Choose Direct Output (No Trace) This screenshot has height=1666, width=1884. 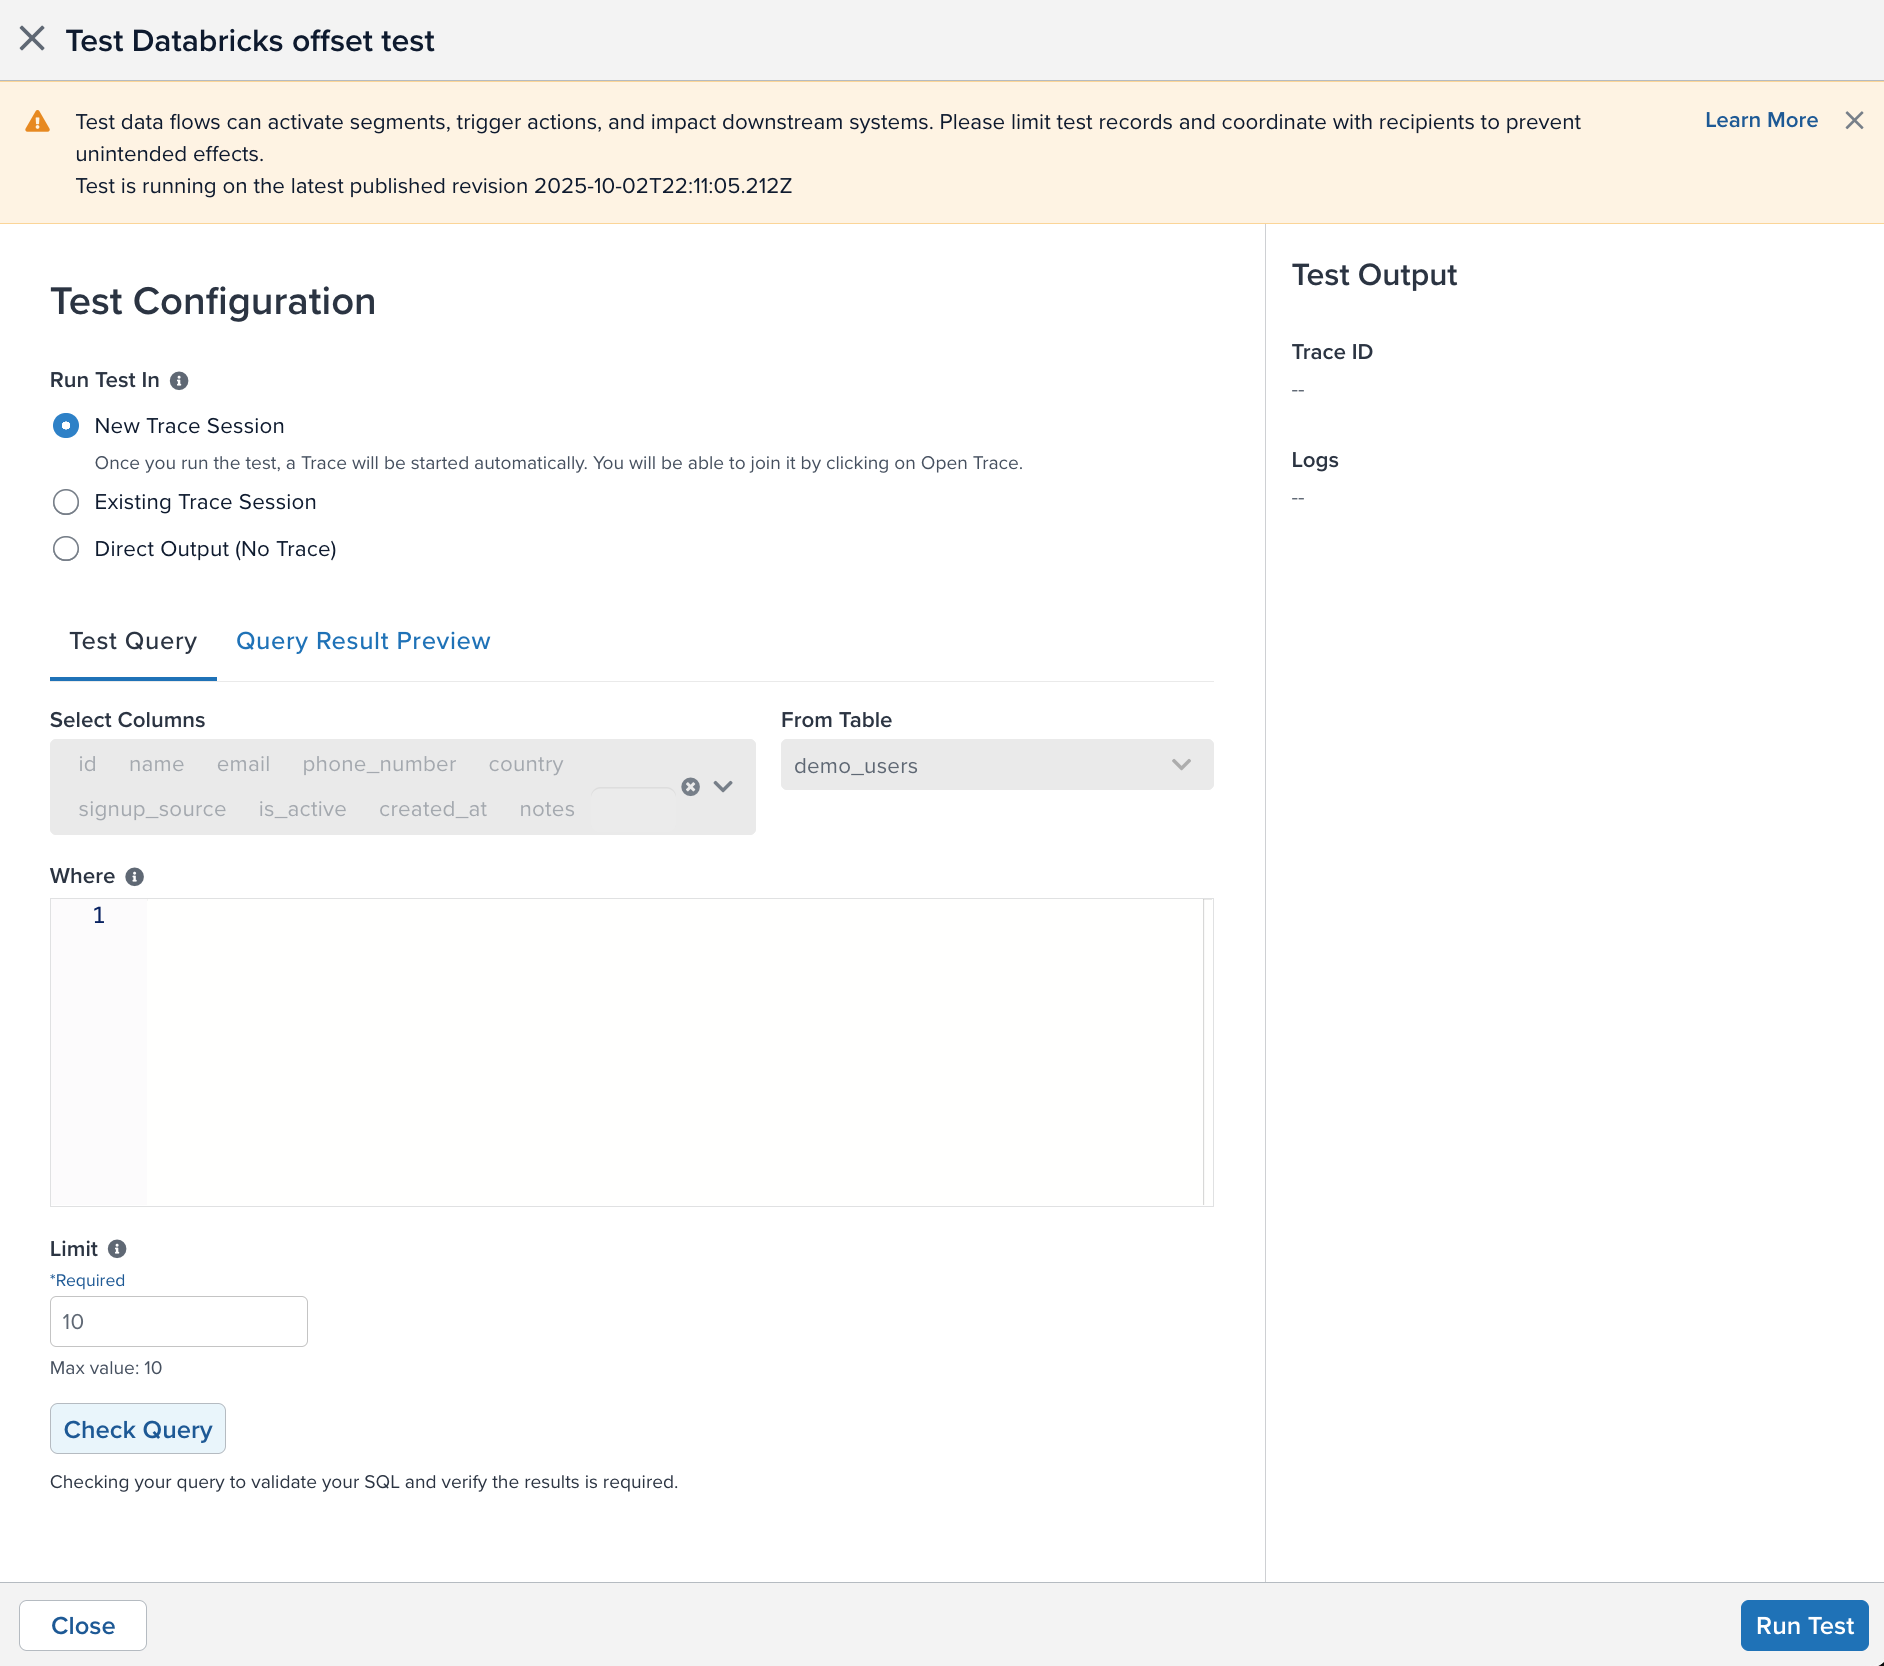[x=66, y=549]
